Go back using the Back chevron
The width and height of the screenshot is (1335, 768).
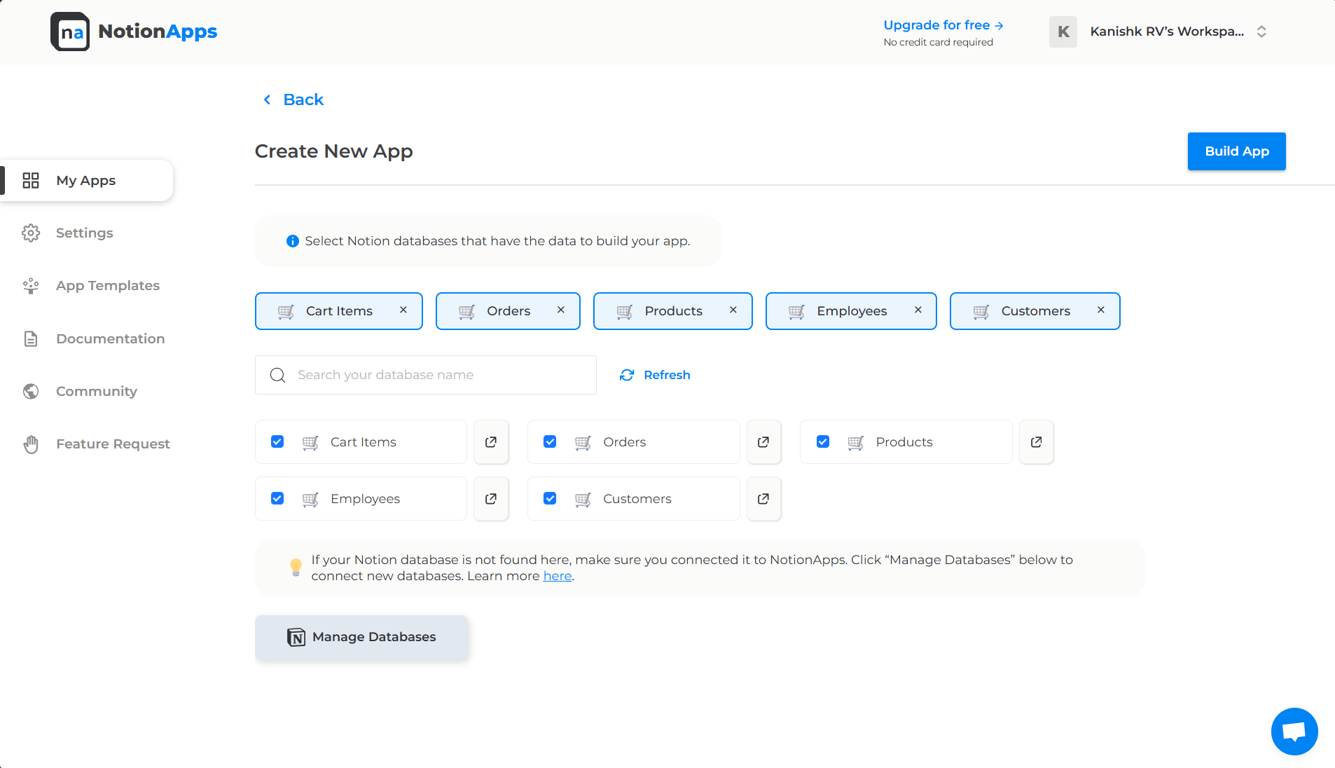[x=267, y=100]
